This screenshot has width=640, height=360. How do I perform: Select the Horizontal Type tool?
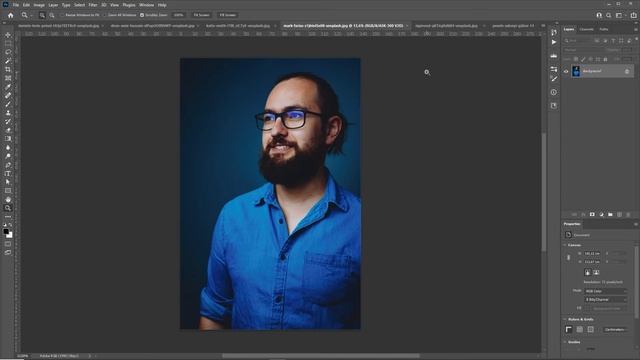[x=8, y=173]
